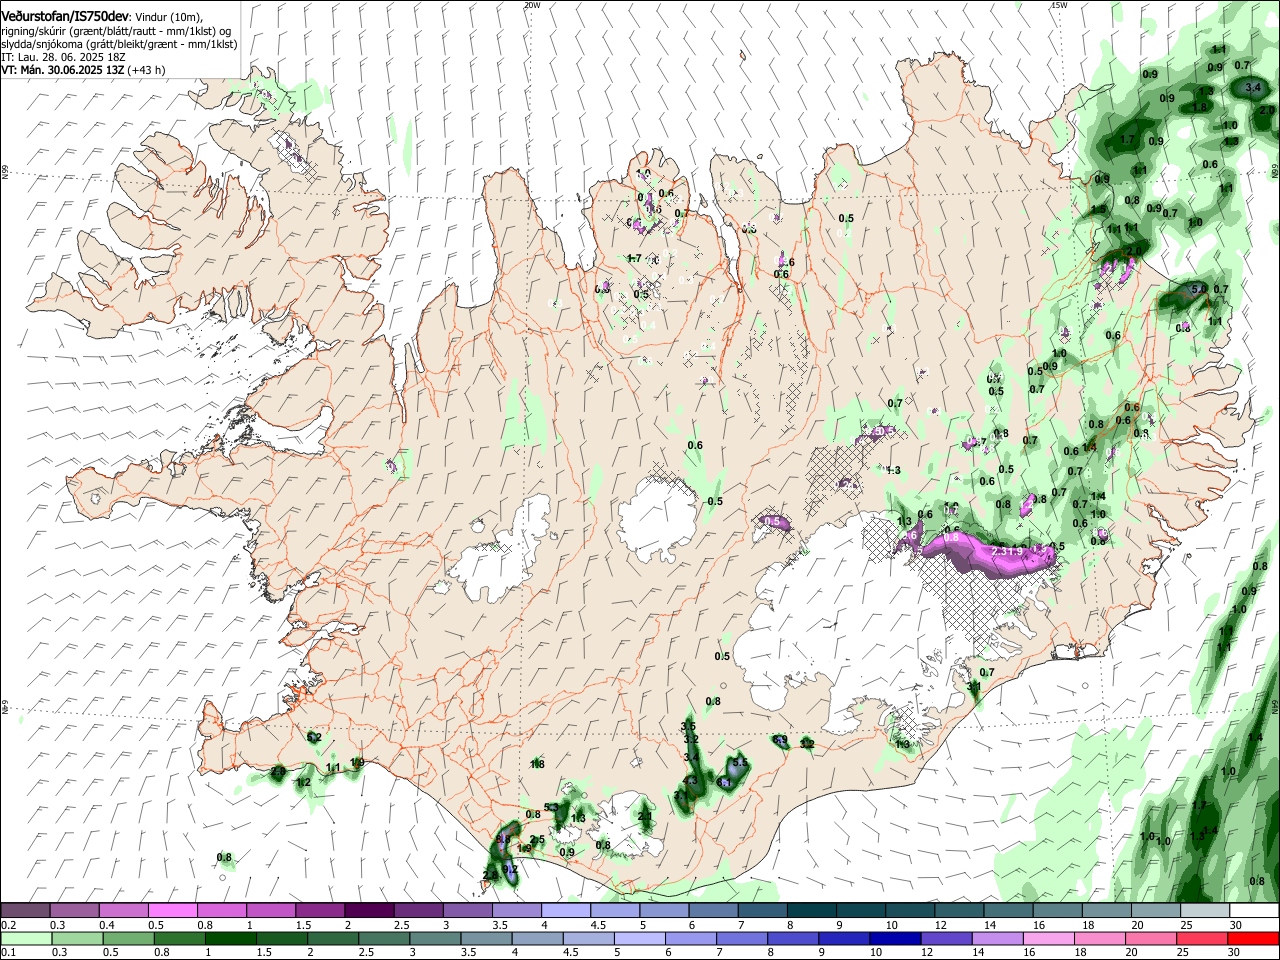1280x960 pixels.
Task: Click the dark teal 8 swatch in top scale
Action: pos(811,911)
